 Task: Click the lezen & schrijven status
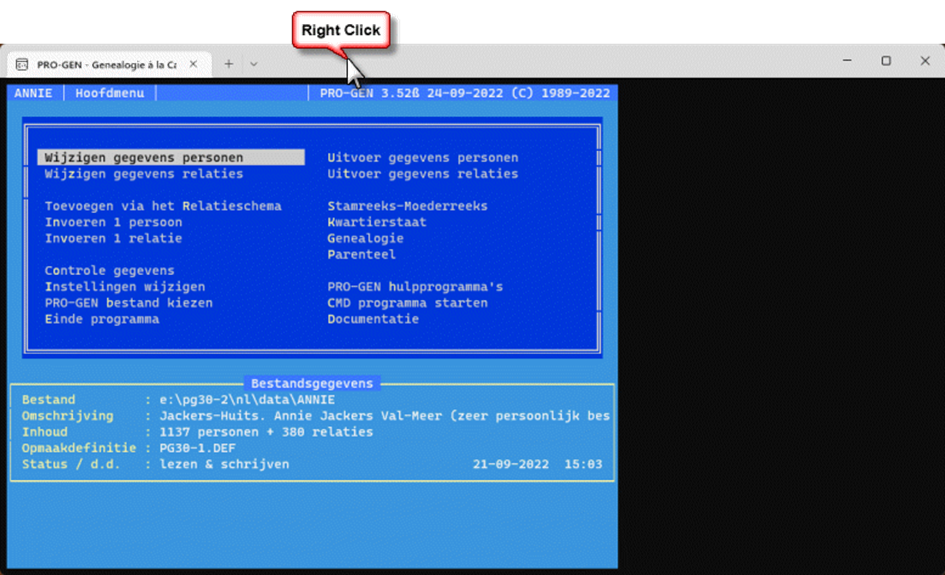click(x=224, y=465)
